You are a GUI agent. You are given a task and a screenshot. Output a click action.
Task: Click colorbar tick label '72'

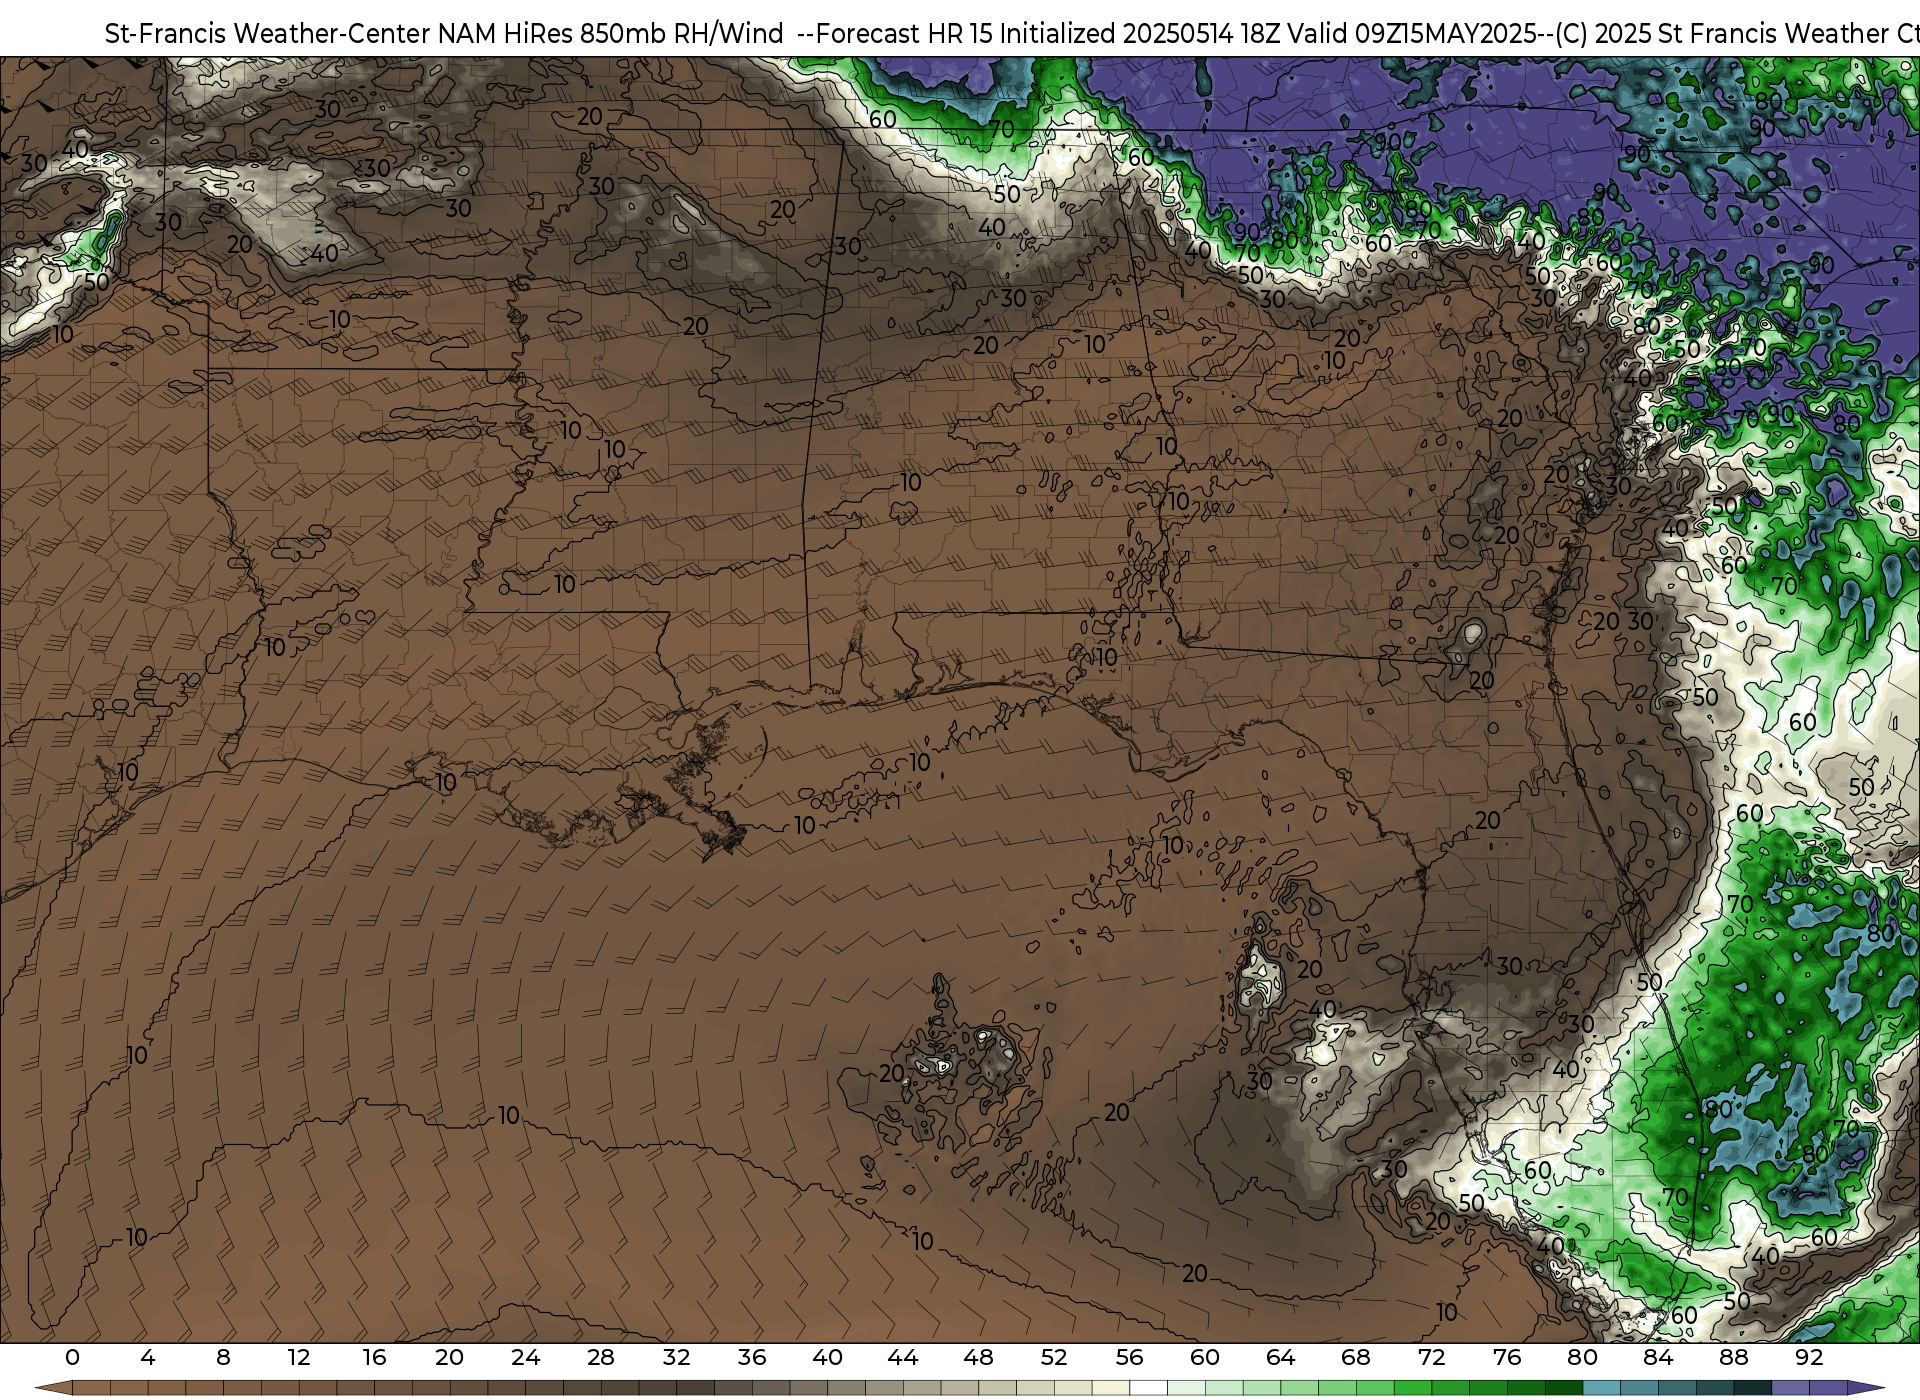pos(1431,1357)
